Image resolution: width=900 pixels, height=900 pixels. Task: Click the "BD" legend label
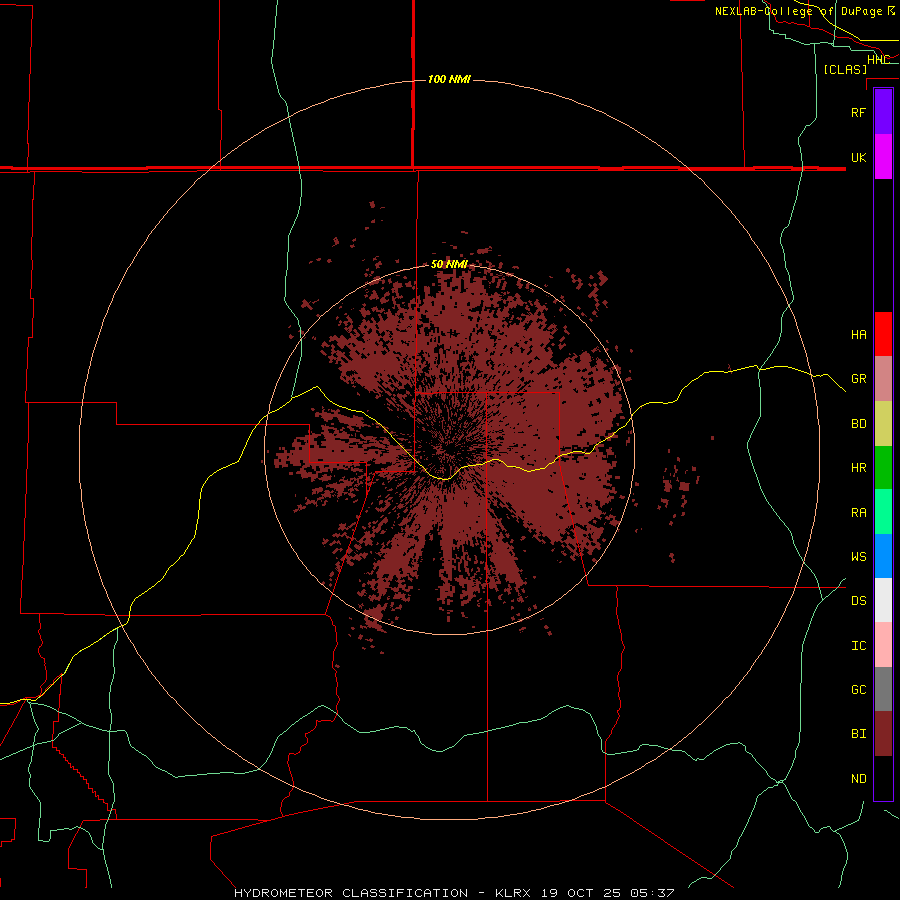click(x=858, y=424)
